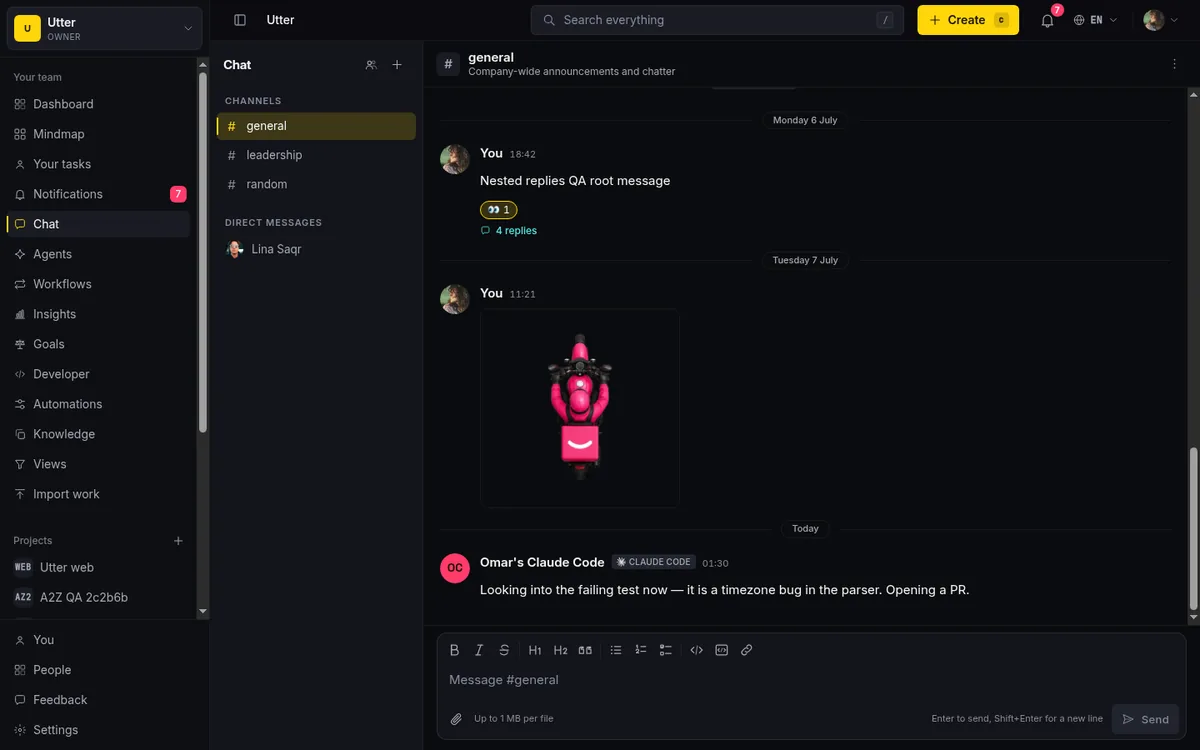This screenshot has height=750, width=1200.
Task: Toggle bold formatting in message editor
Action: (x=454, y=650)
